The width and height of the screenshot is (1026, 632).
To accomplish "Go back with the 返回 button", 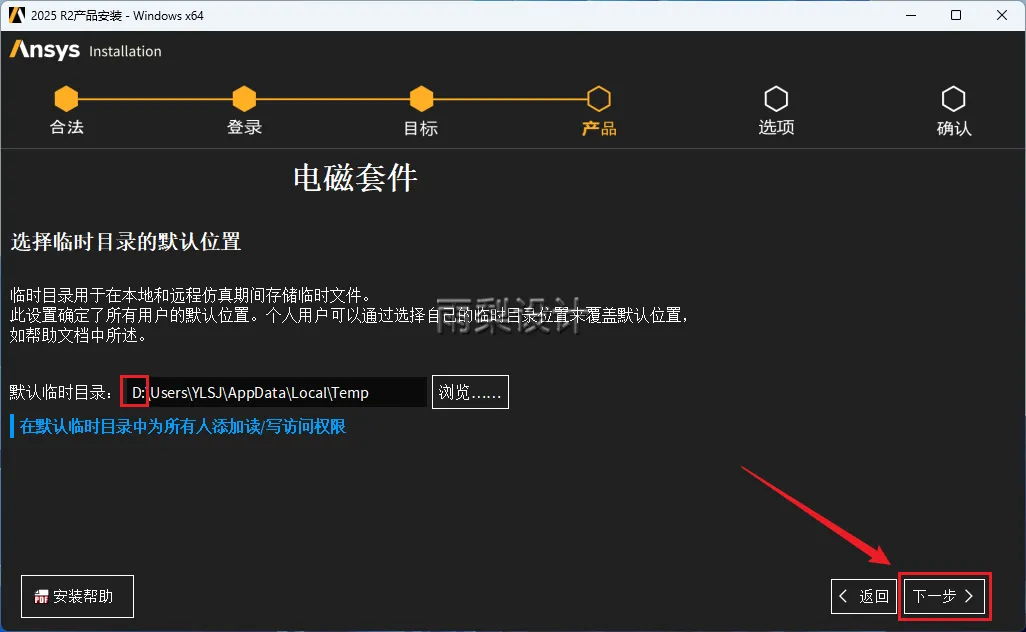I will [864, 596].
